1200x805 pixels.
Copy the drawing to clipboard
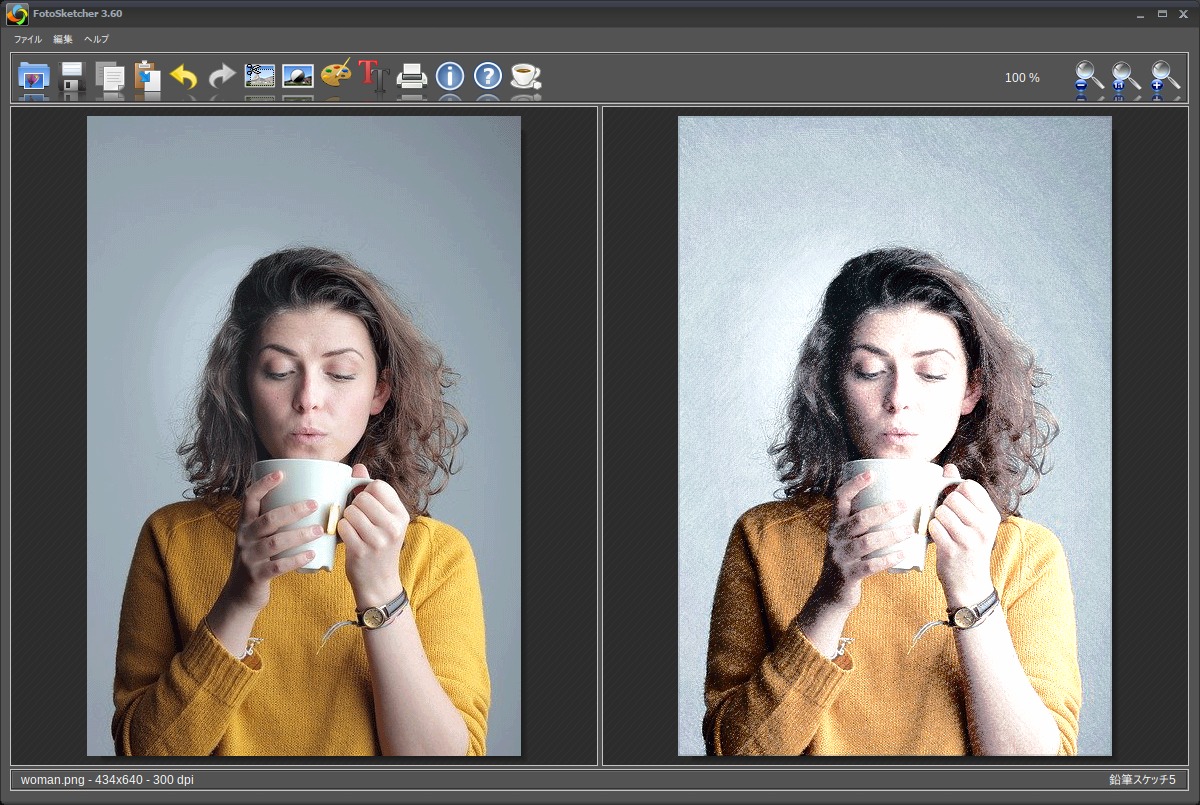tap(109, 76)
